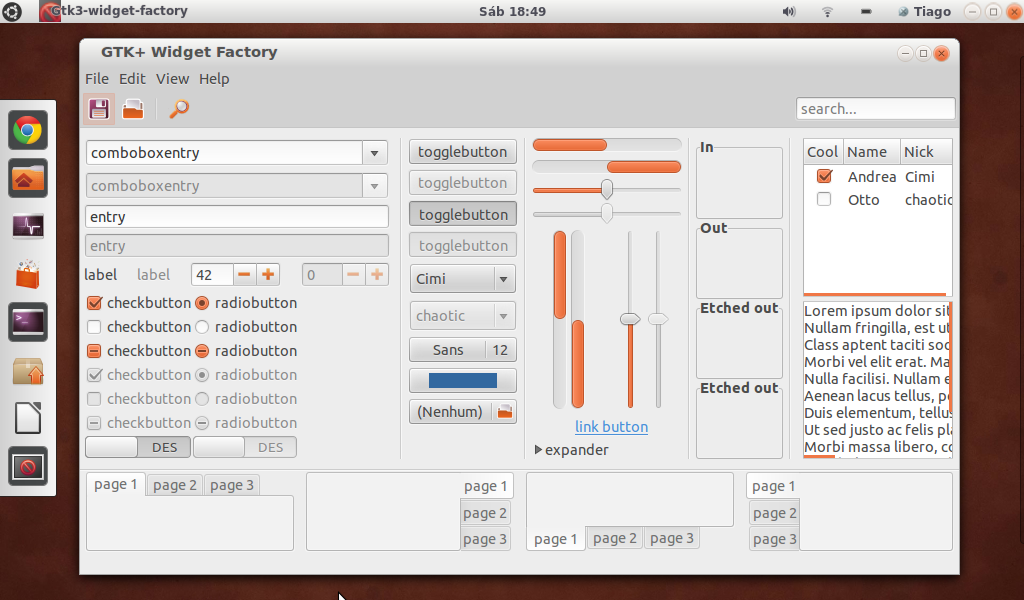
Task: Uncheck the first checked checkbutton
Action: point(94,303)
